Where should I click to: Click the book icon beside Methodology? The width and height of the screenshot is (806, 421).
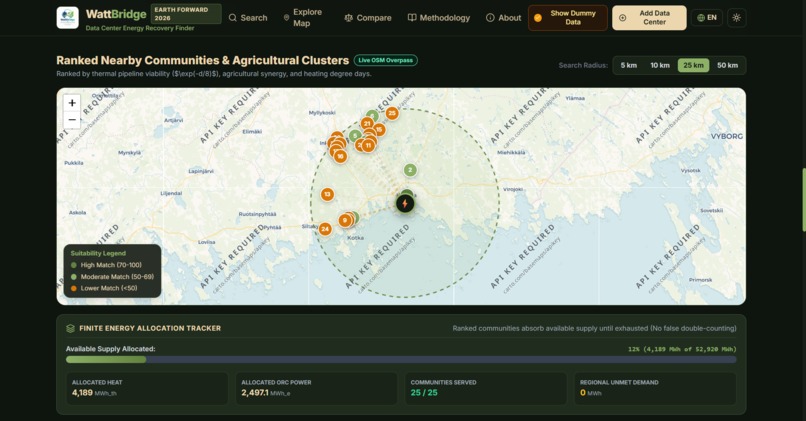tap(412, 17)
